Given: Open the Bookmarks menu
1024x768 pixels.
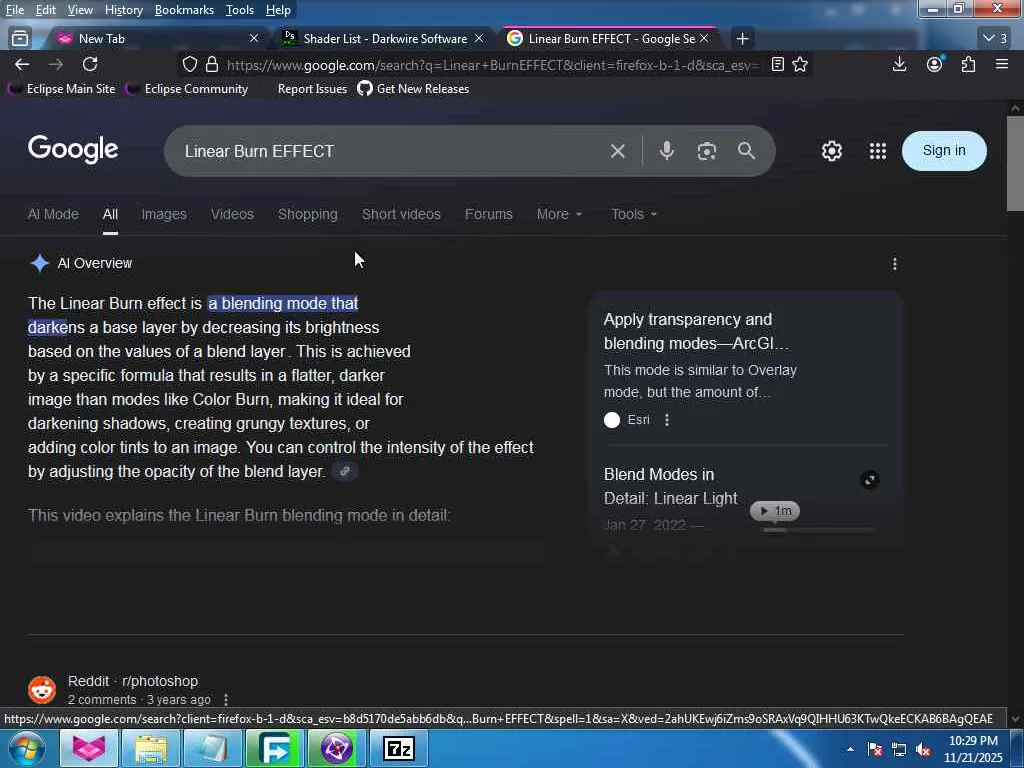Looking at the screenshot, I should pyautogui.click(x=184, y=10).
